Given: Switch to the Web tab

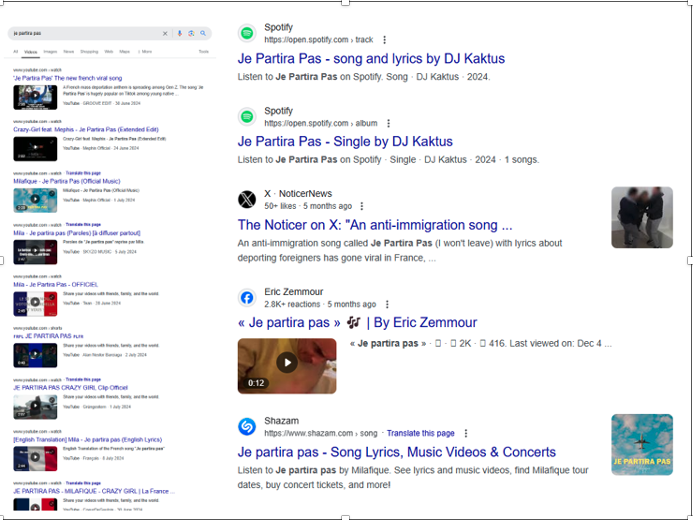Looking at the screenshot, I should pos(109,52).
